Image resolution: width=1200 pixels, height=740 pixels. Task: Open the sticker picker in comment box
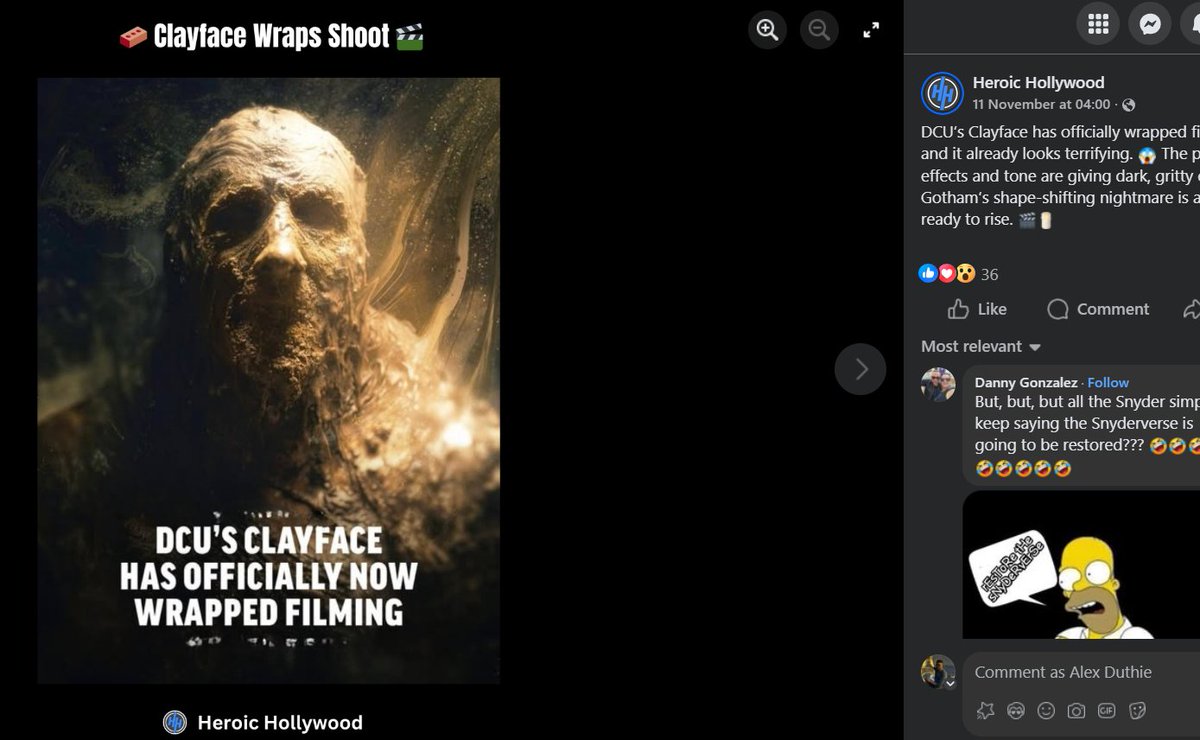1136,711
